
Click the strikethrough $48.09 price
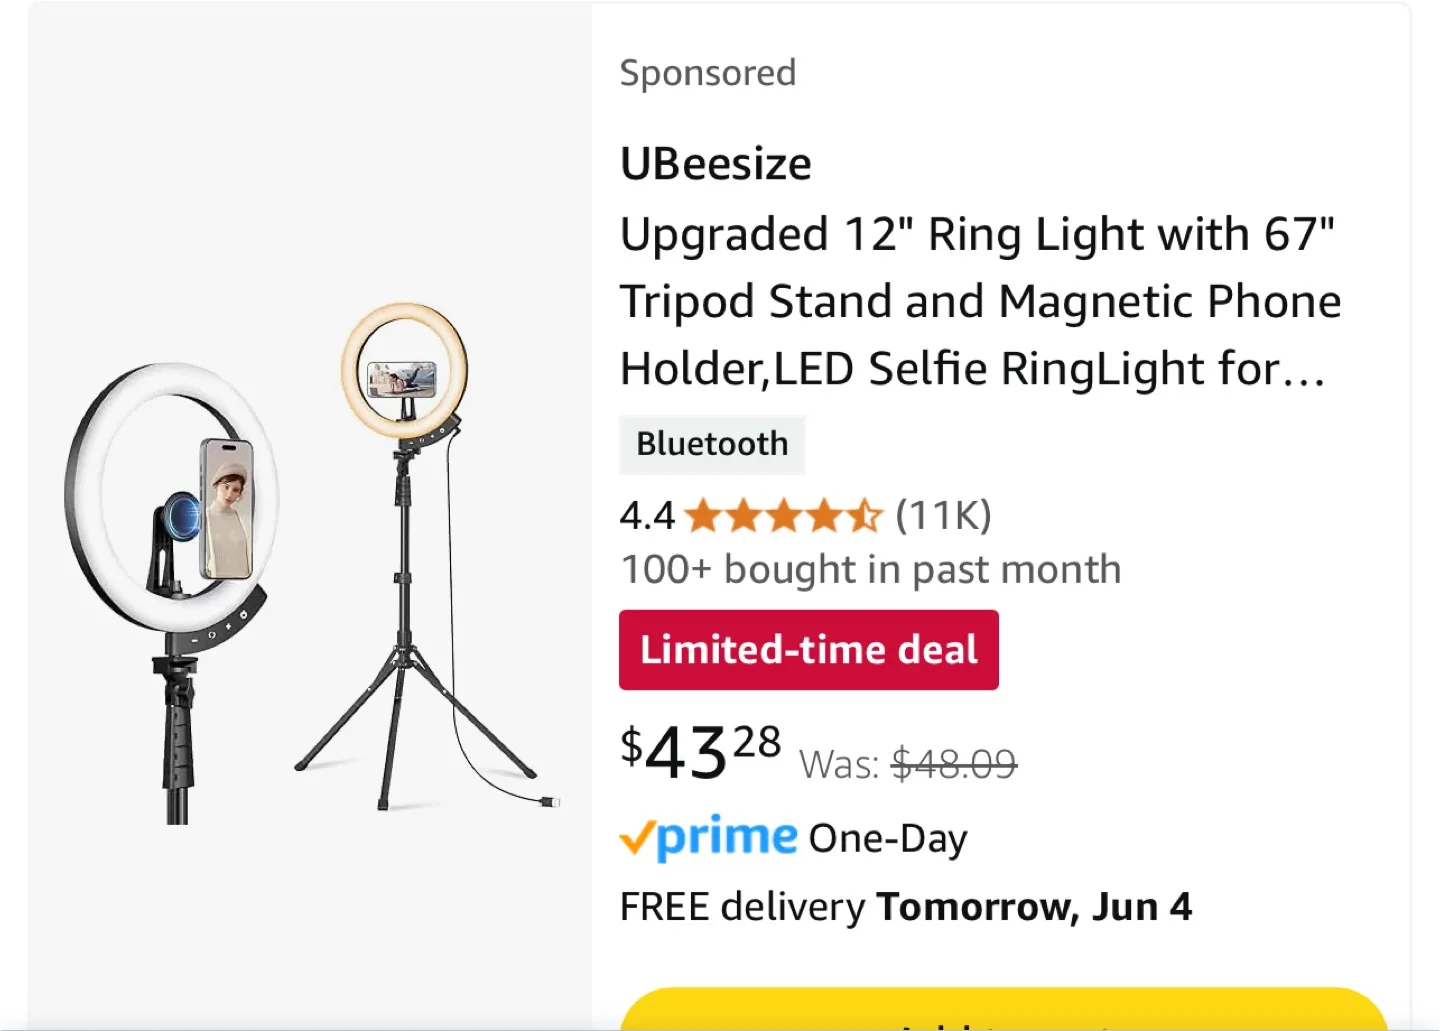[x=952, y=764]
